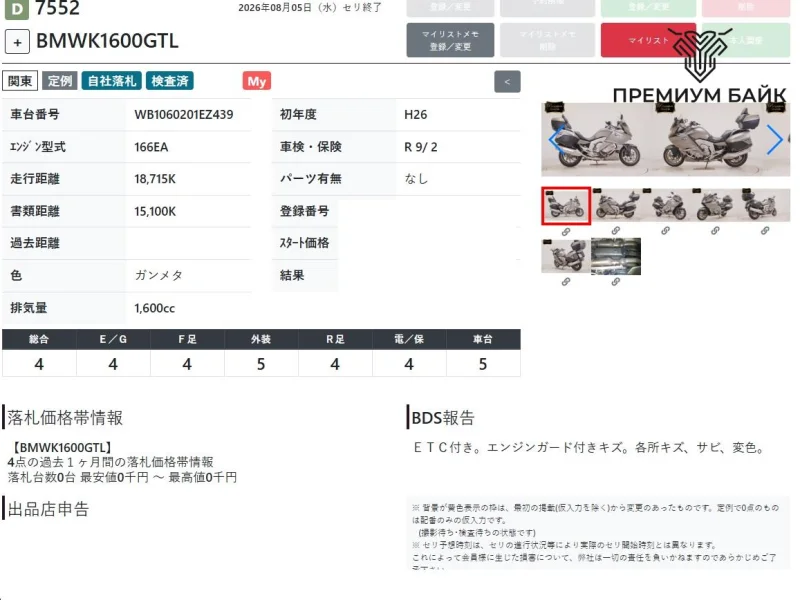Show the previous photo with the left arrow
800x600 pixels.
click(x=556, y=139)
